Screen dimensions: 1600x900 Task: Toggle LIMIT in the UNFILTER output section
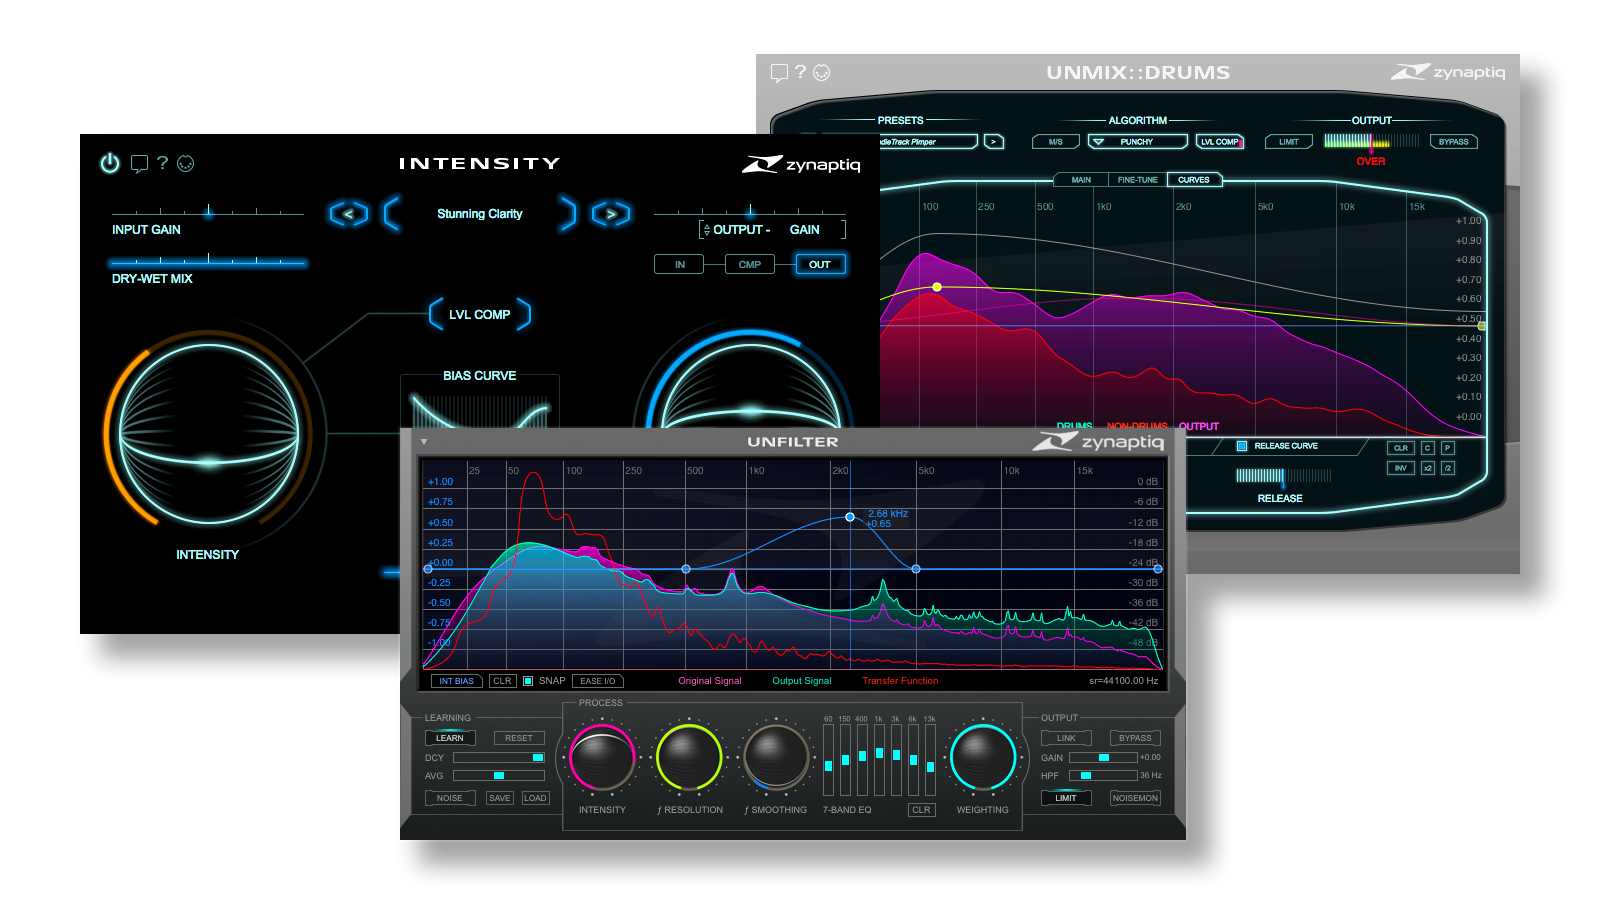click(1066, 798)
